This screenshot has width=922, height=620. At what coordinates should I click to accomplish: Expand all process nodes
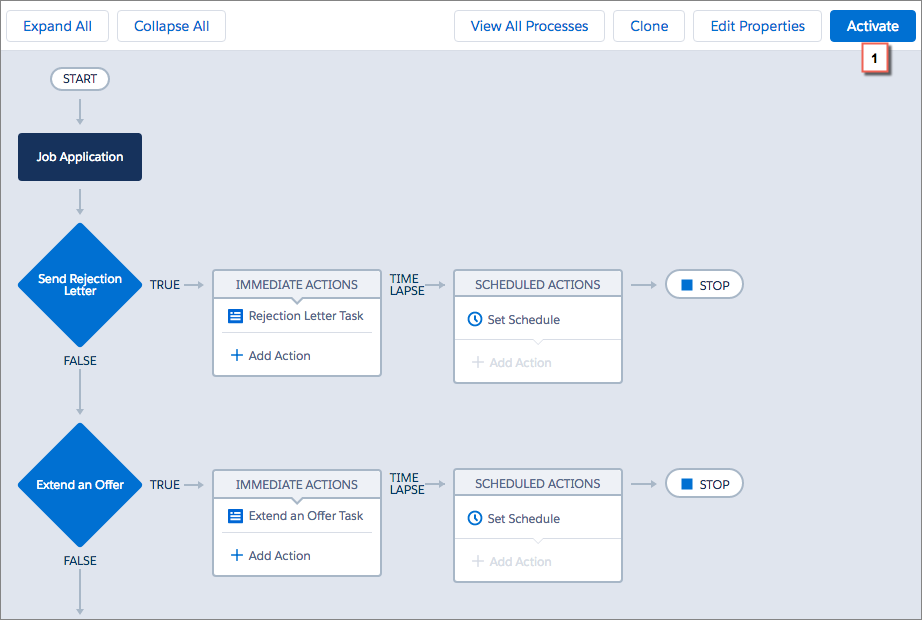(x=57, y=26)
